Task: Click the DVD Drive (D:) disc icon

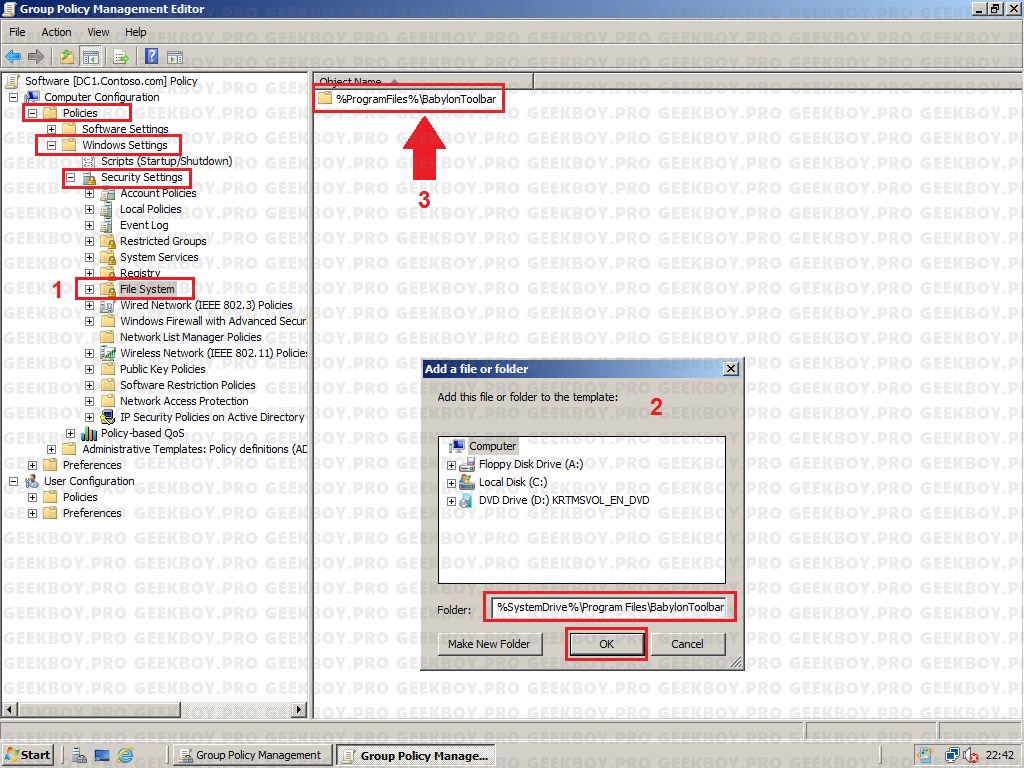Action: pos(466,500)
